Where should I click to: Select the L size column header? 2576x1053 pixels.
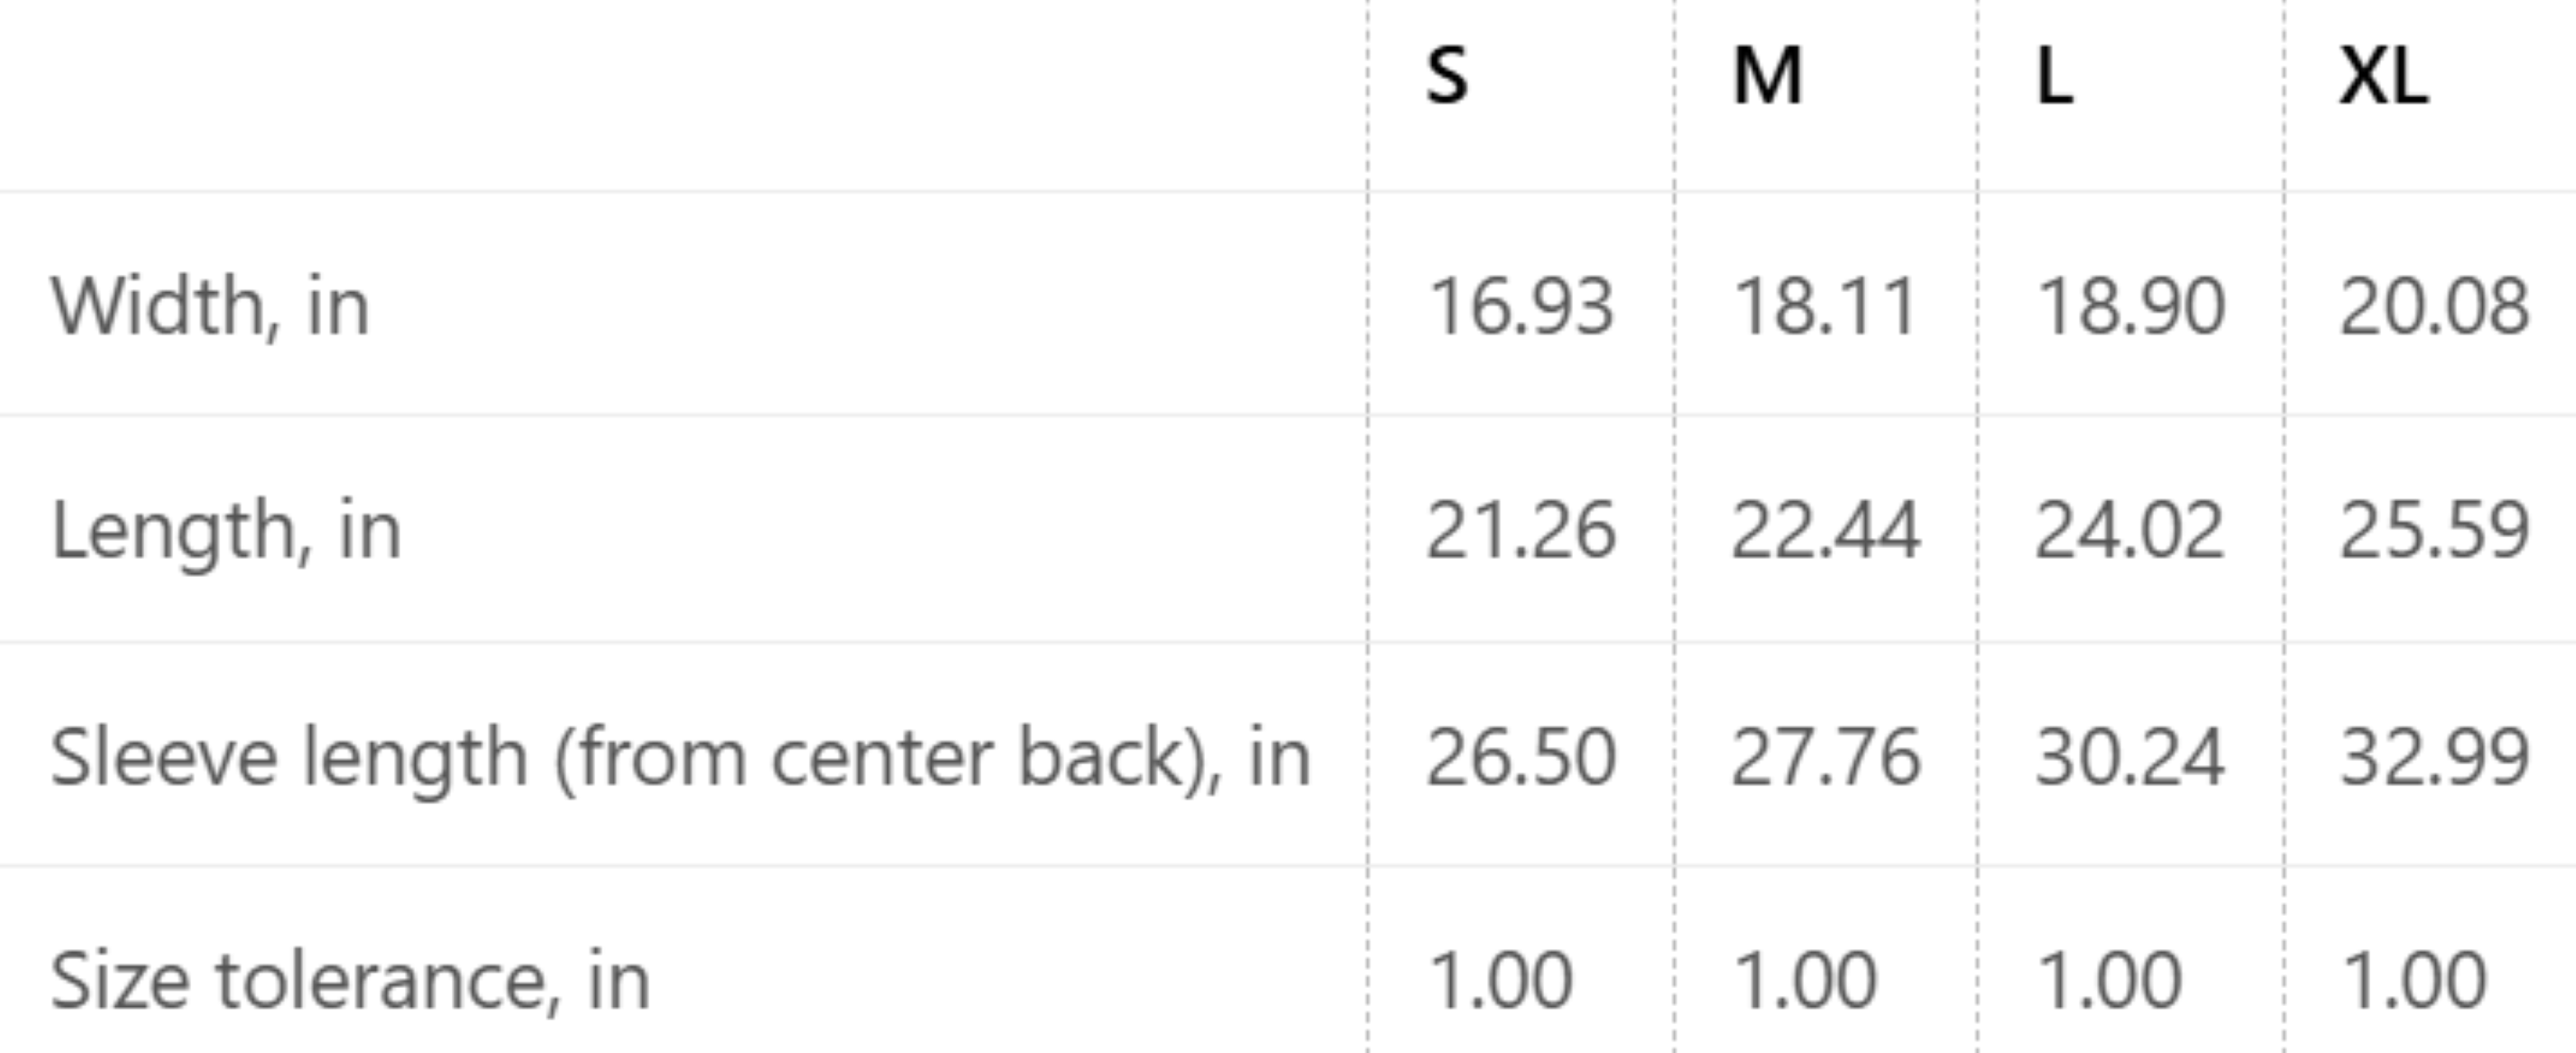click(2055, 76)
